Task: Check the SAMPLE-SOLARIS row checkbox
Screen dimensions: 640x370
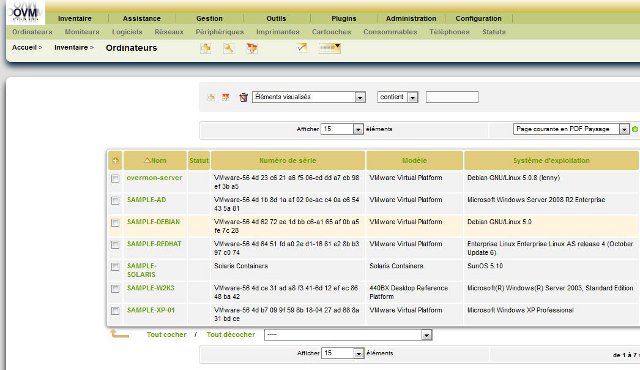Action: [x=115, y=267]
